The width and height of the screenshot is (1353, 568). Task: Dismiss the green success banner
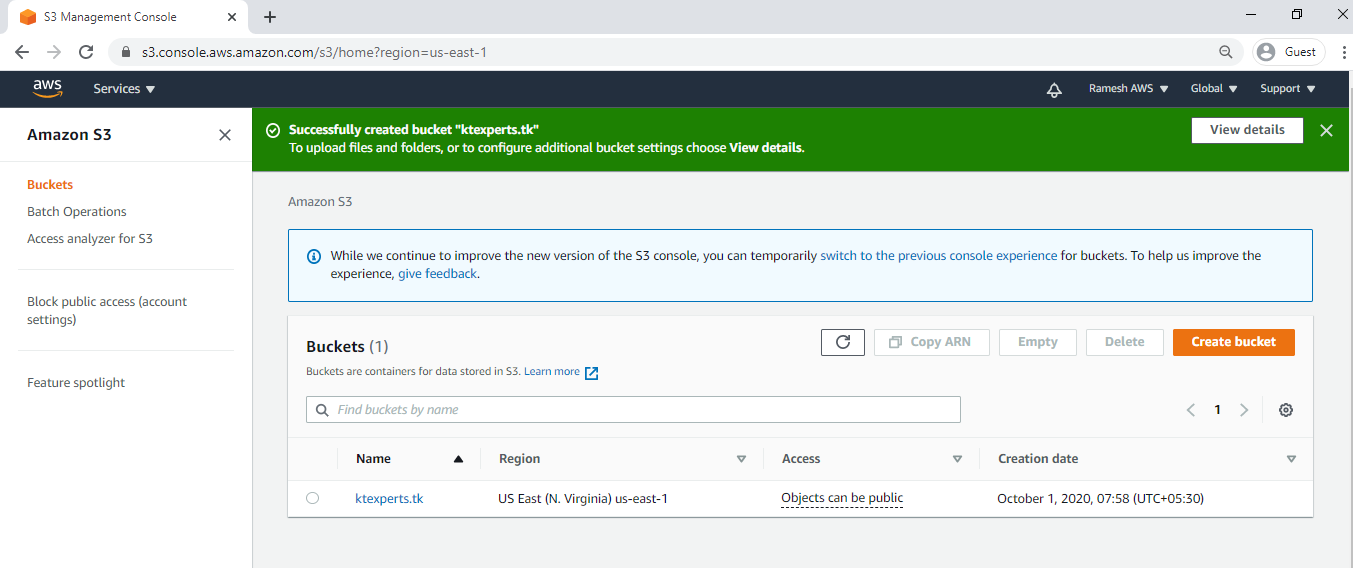[1326, 130]
